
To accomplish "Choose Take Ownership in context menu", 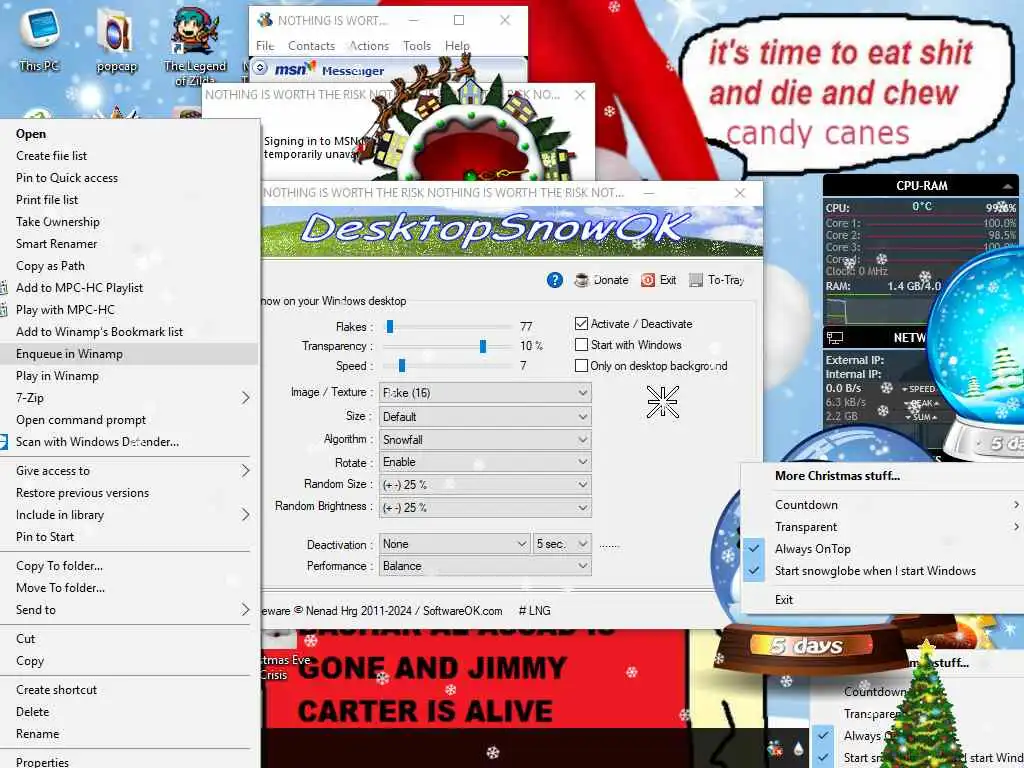I will tap(129, 221).
